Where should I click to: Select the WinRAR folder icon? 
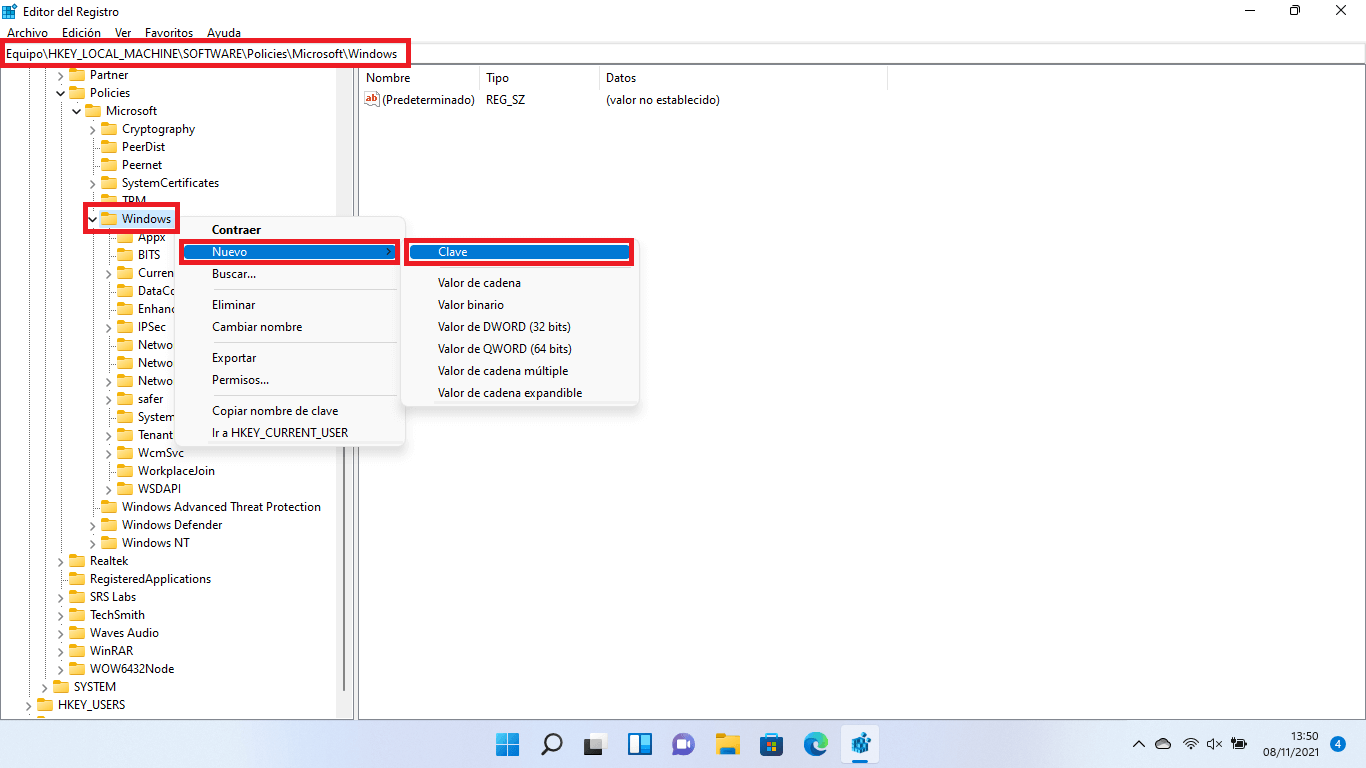(x=77, y=651)
